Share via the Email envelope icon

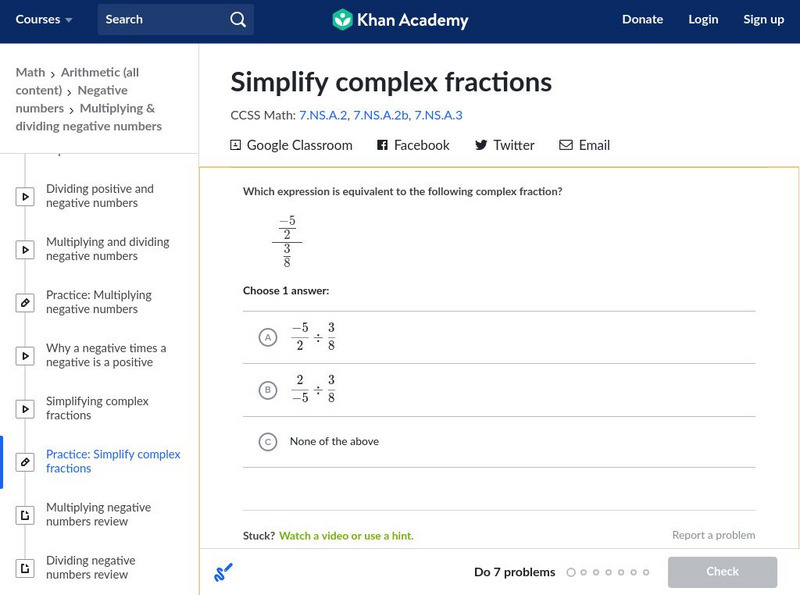tap(566, 145)
